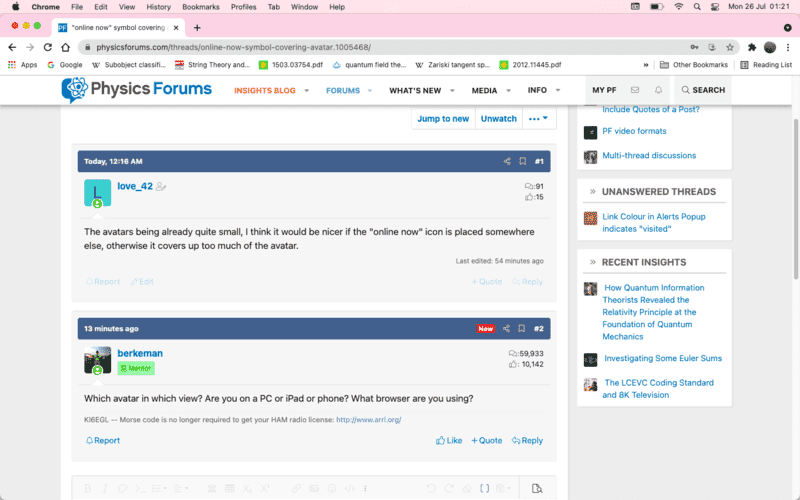Open the editor preview icon
Viewport: 800px width, 500px height.
click(536, 488)
